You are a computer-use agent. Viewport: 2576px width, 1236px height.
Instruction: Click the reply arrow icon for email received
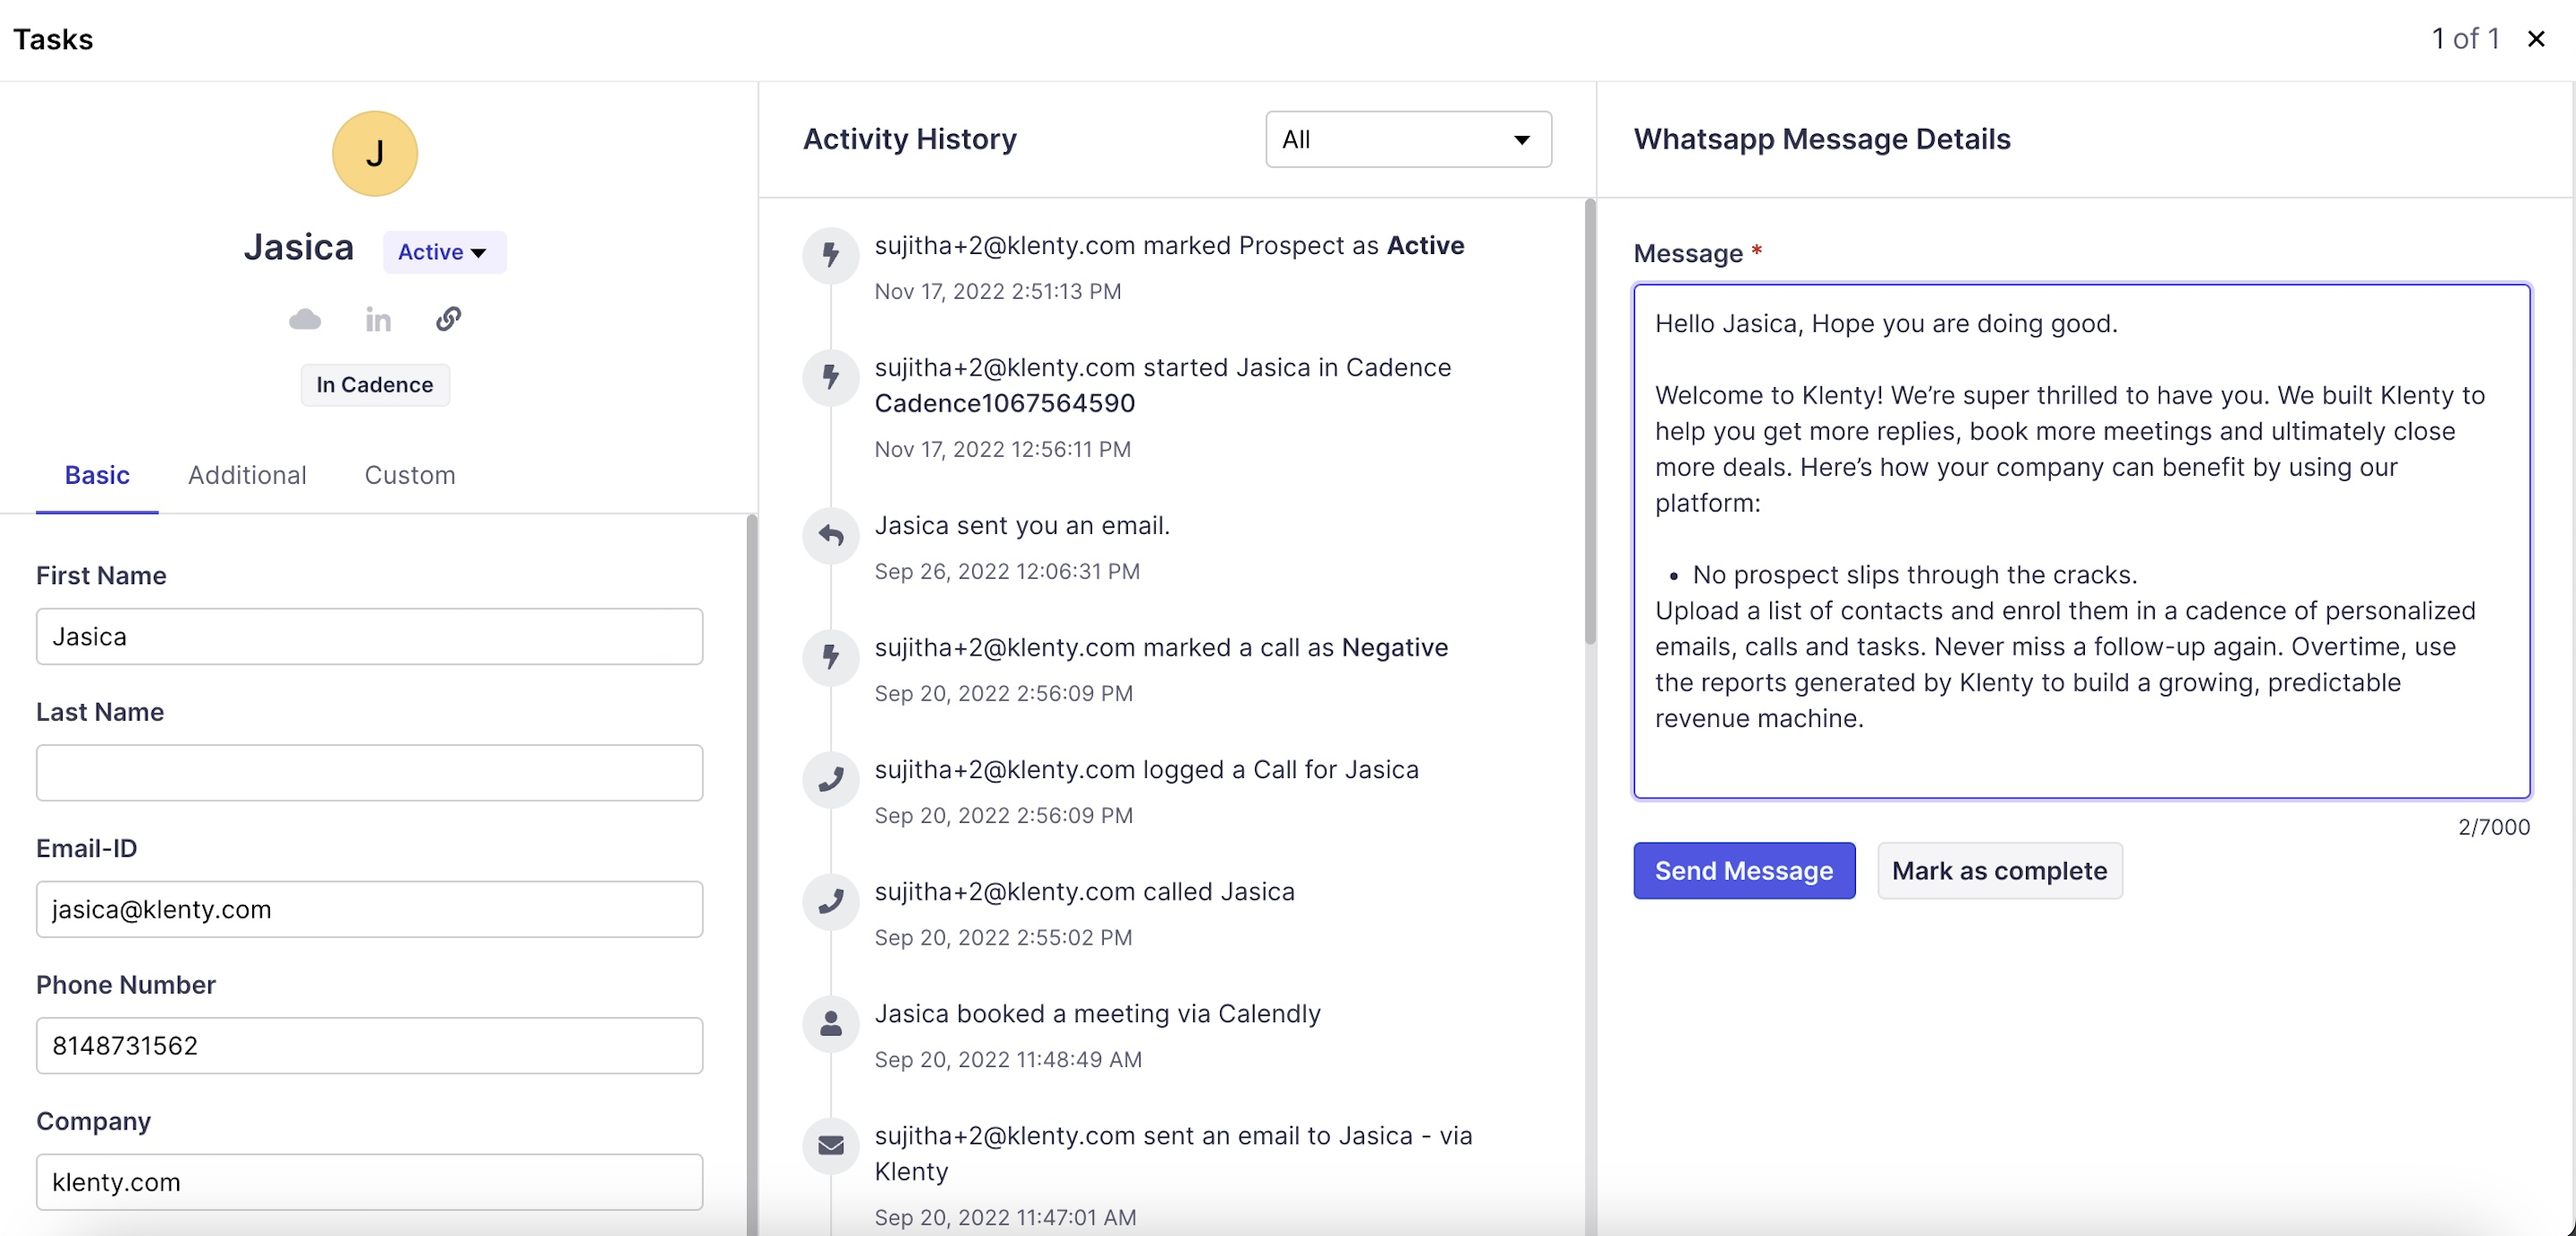(x=831, y=536)
